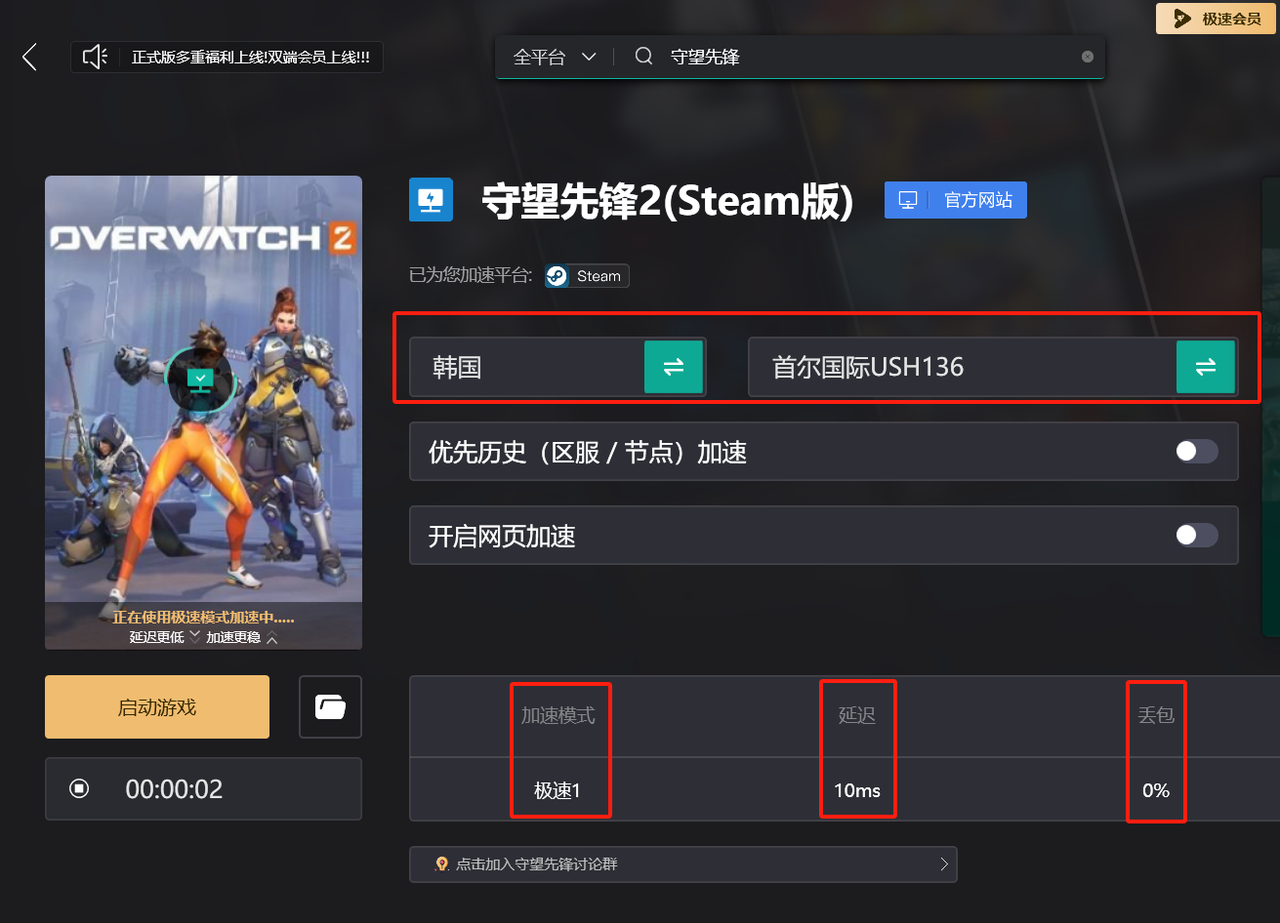Viewport: 1280px width, 923px height.
Task: Click the 延迟 column header
Action: click(x=857, y=716)
